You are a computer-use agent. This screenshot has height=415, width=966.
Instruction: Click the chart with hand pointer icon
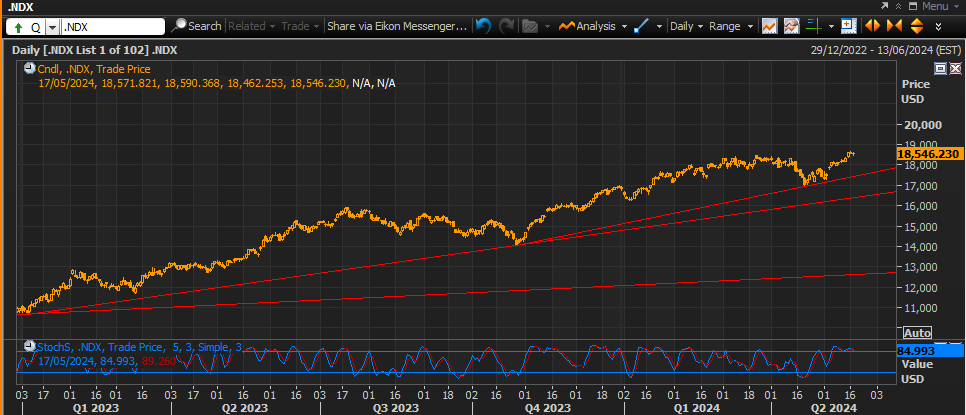792,26
